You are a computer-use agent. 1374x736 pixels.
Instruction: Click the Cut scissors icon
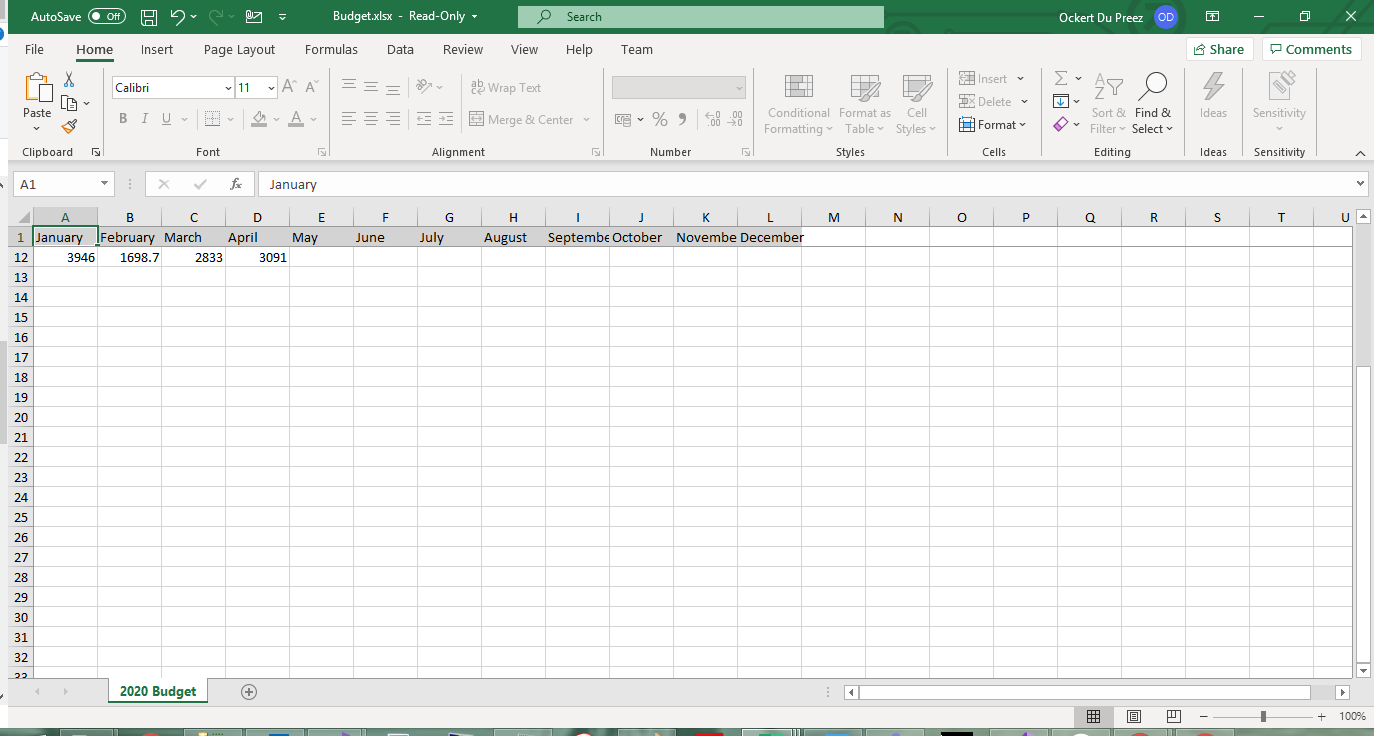point(69,80)
